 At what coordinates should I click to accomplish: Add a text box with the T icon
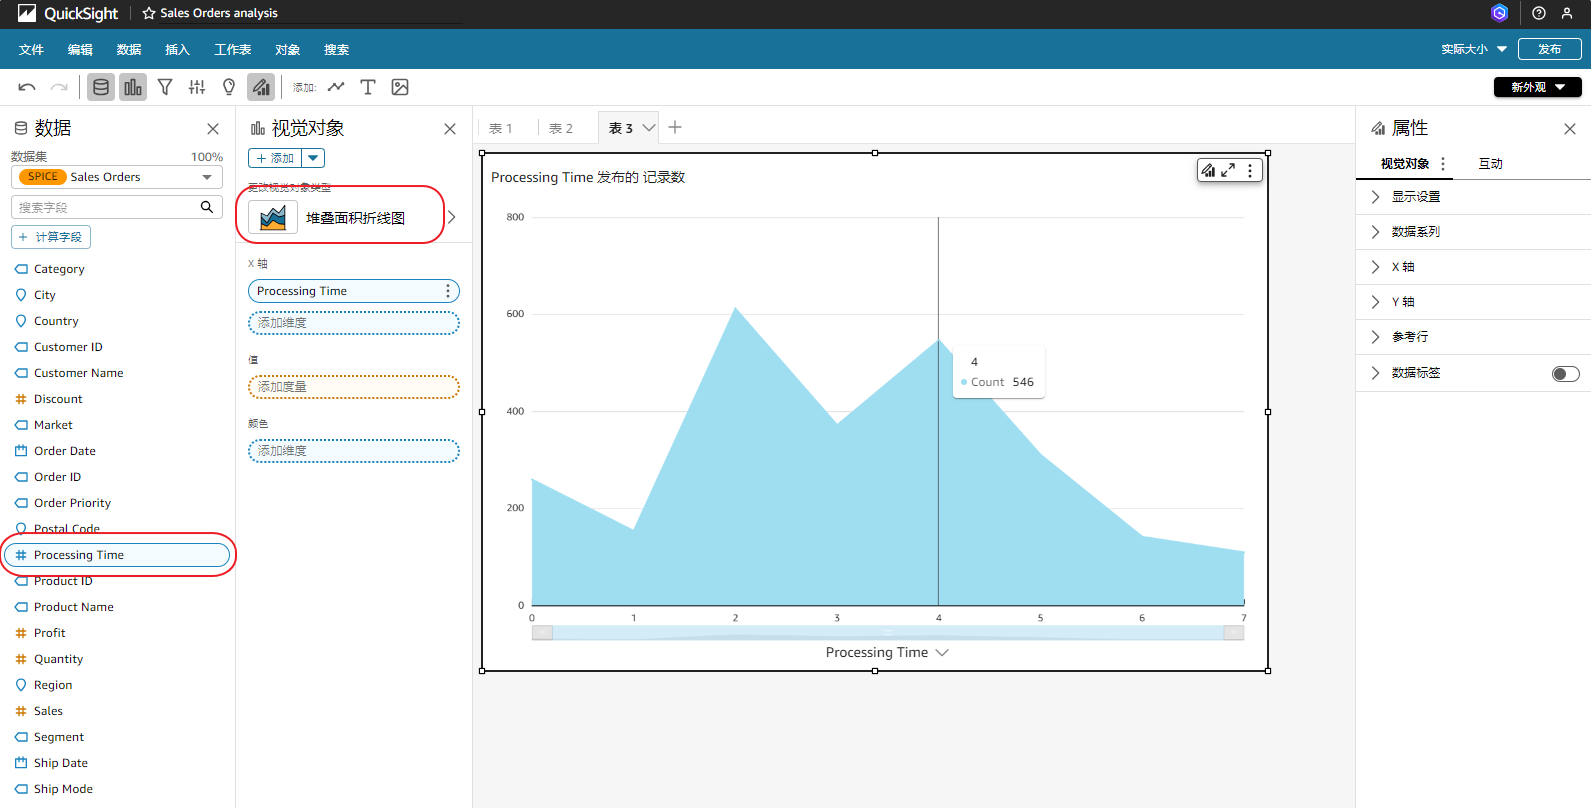coord(368,88)
